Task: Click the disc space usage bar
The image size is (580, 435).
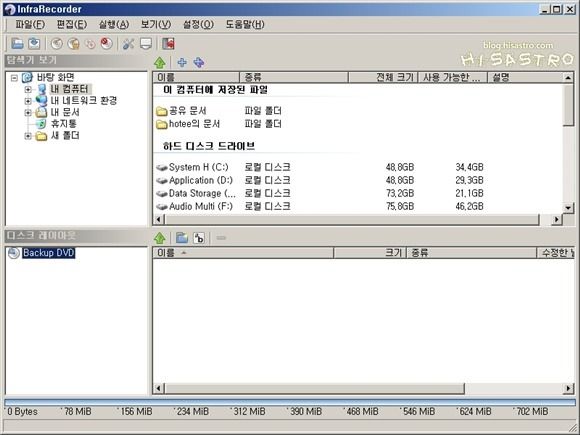Action: pos(290,402)
